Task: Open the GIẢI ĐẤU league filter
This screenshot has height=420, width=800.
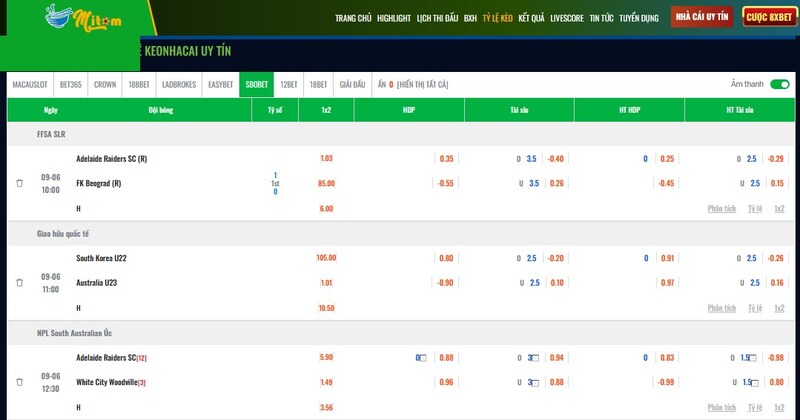Action: 353,85
